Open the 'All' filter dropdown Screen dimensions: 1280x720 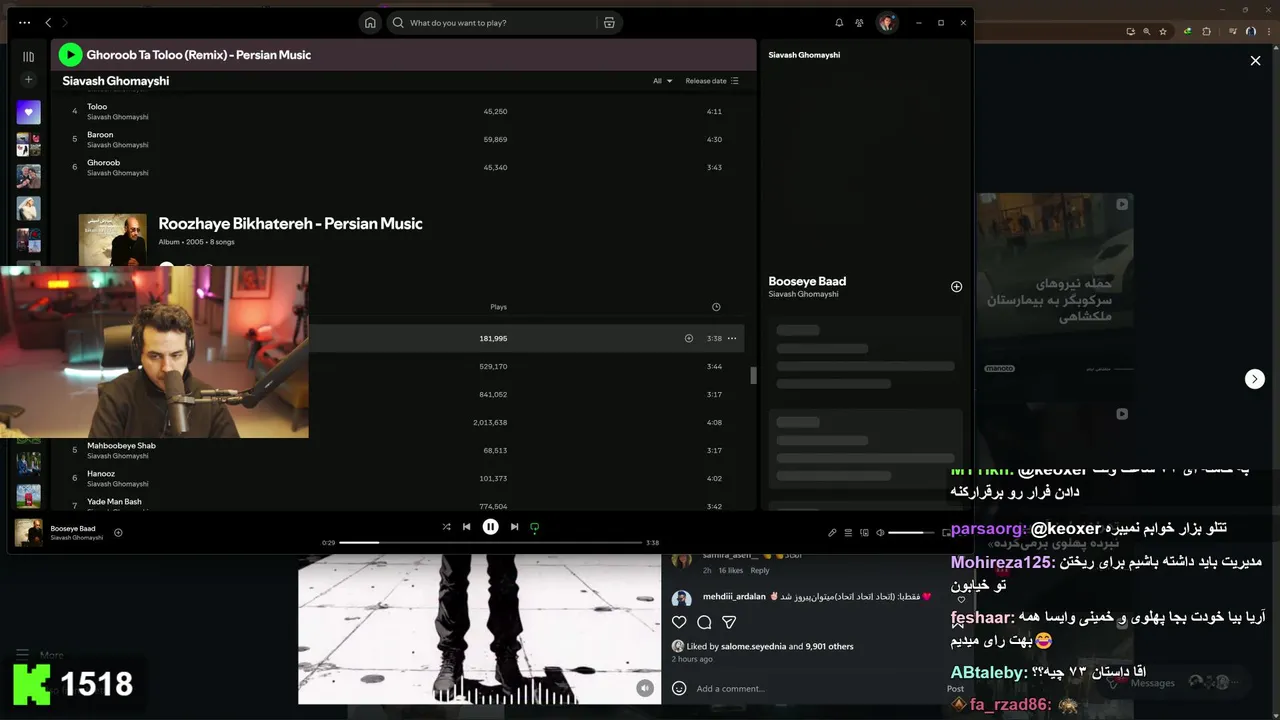coord(662,81)
